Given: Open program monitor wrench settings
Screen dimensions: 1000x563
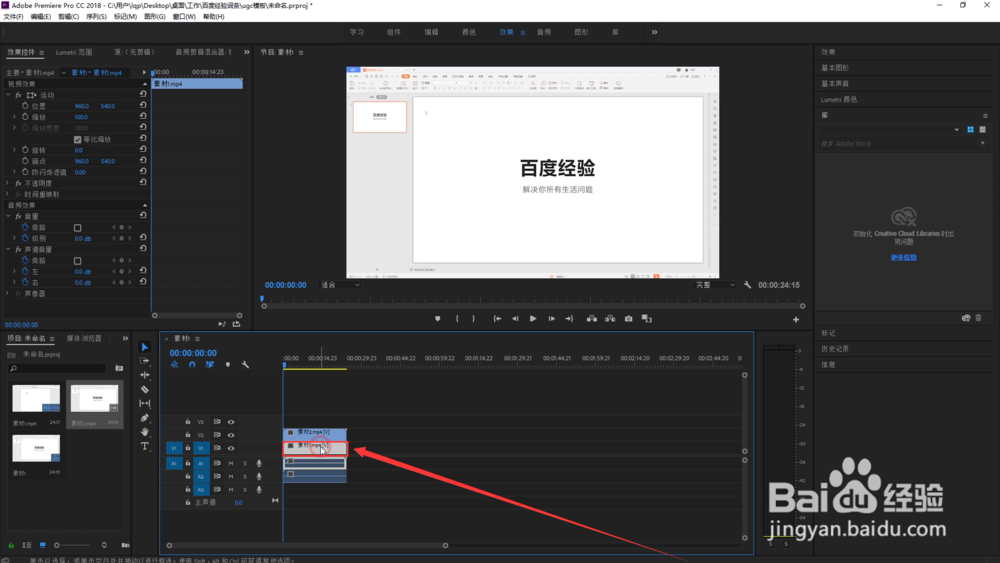Looking at the screenshot, I should (747, 285).
